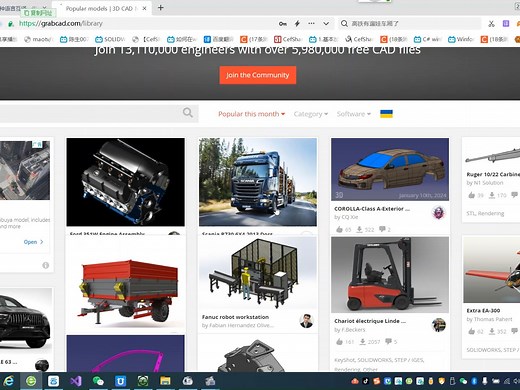Screen dimensions: 520x390
Task: Open the avatar on Fanuc robot workstation card
Action: click(x=306, y=321)
